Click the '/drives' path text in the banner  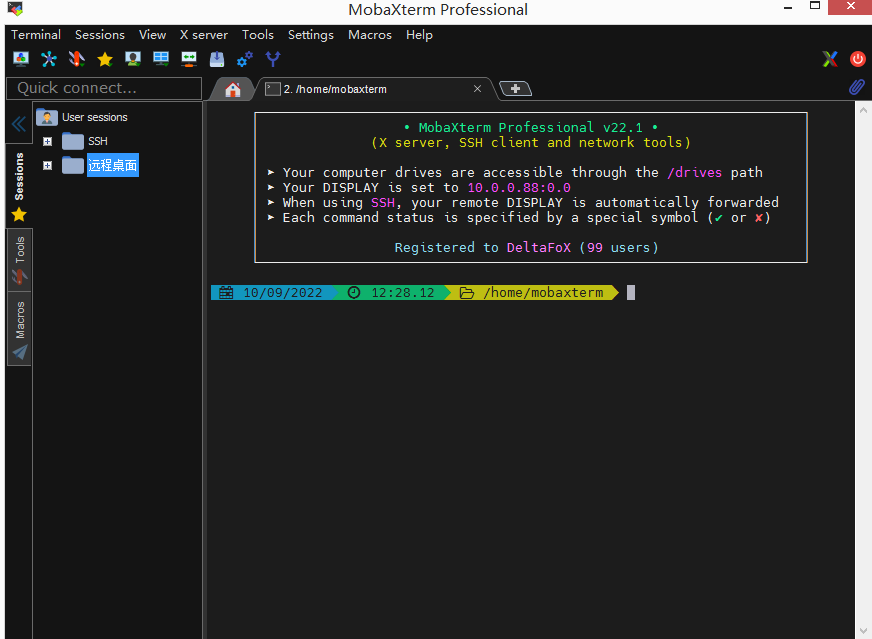[x=695, y=172]
